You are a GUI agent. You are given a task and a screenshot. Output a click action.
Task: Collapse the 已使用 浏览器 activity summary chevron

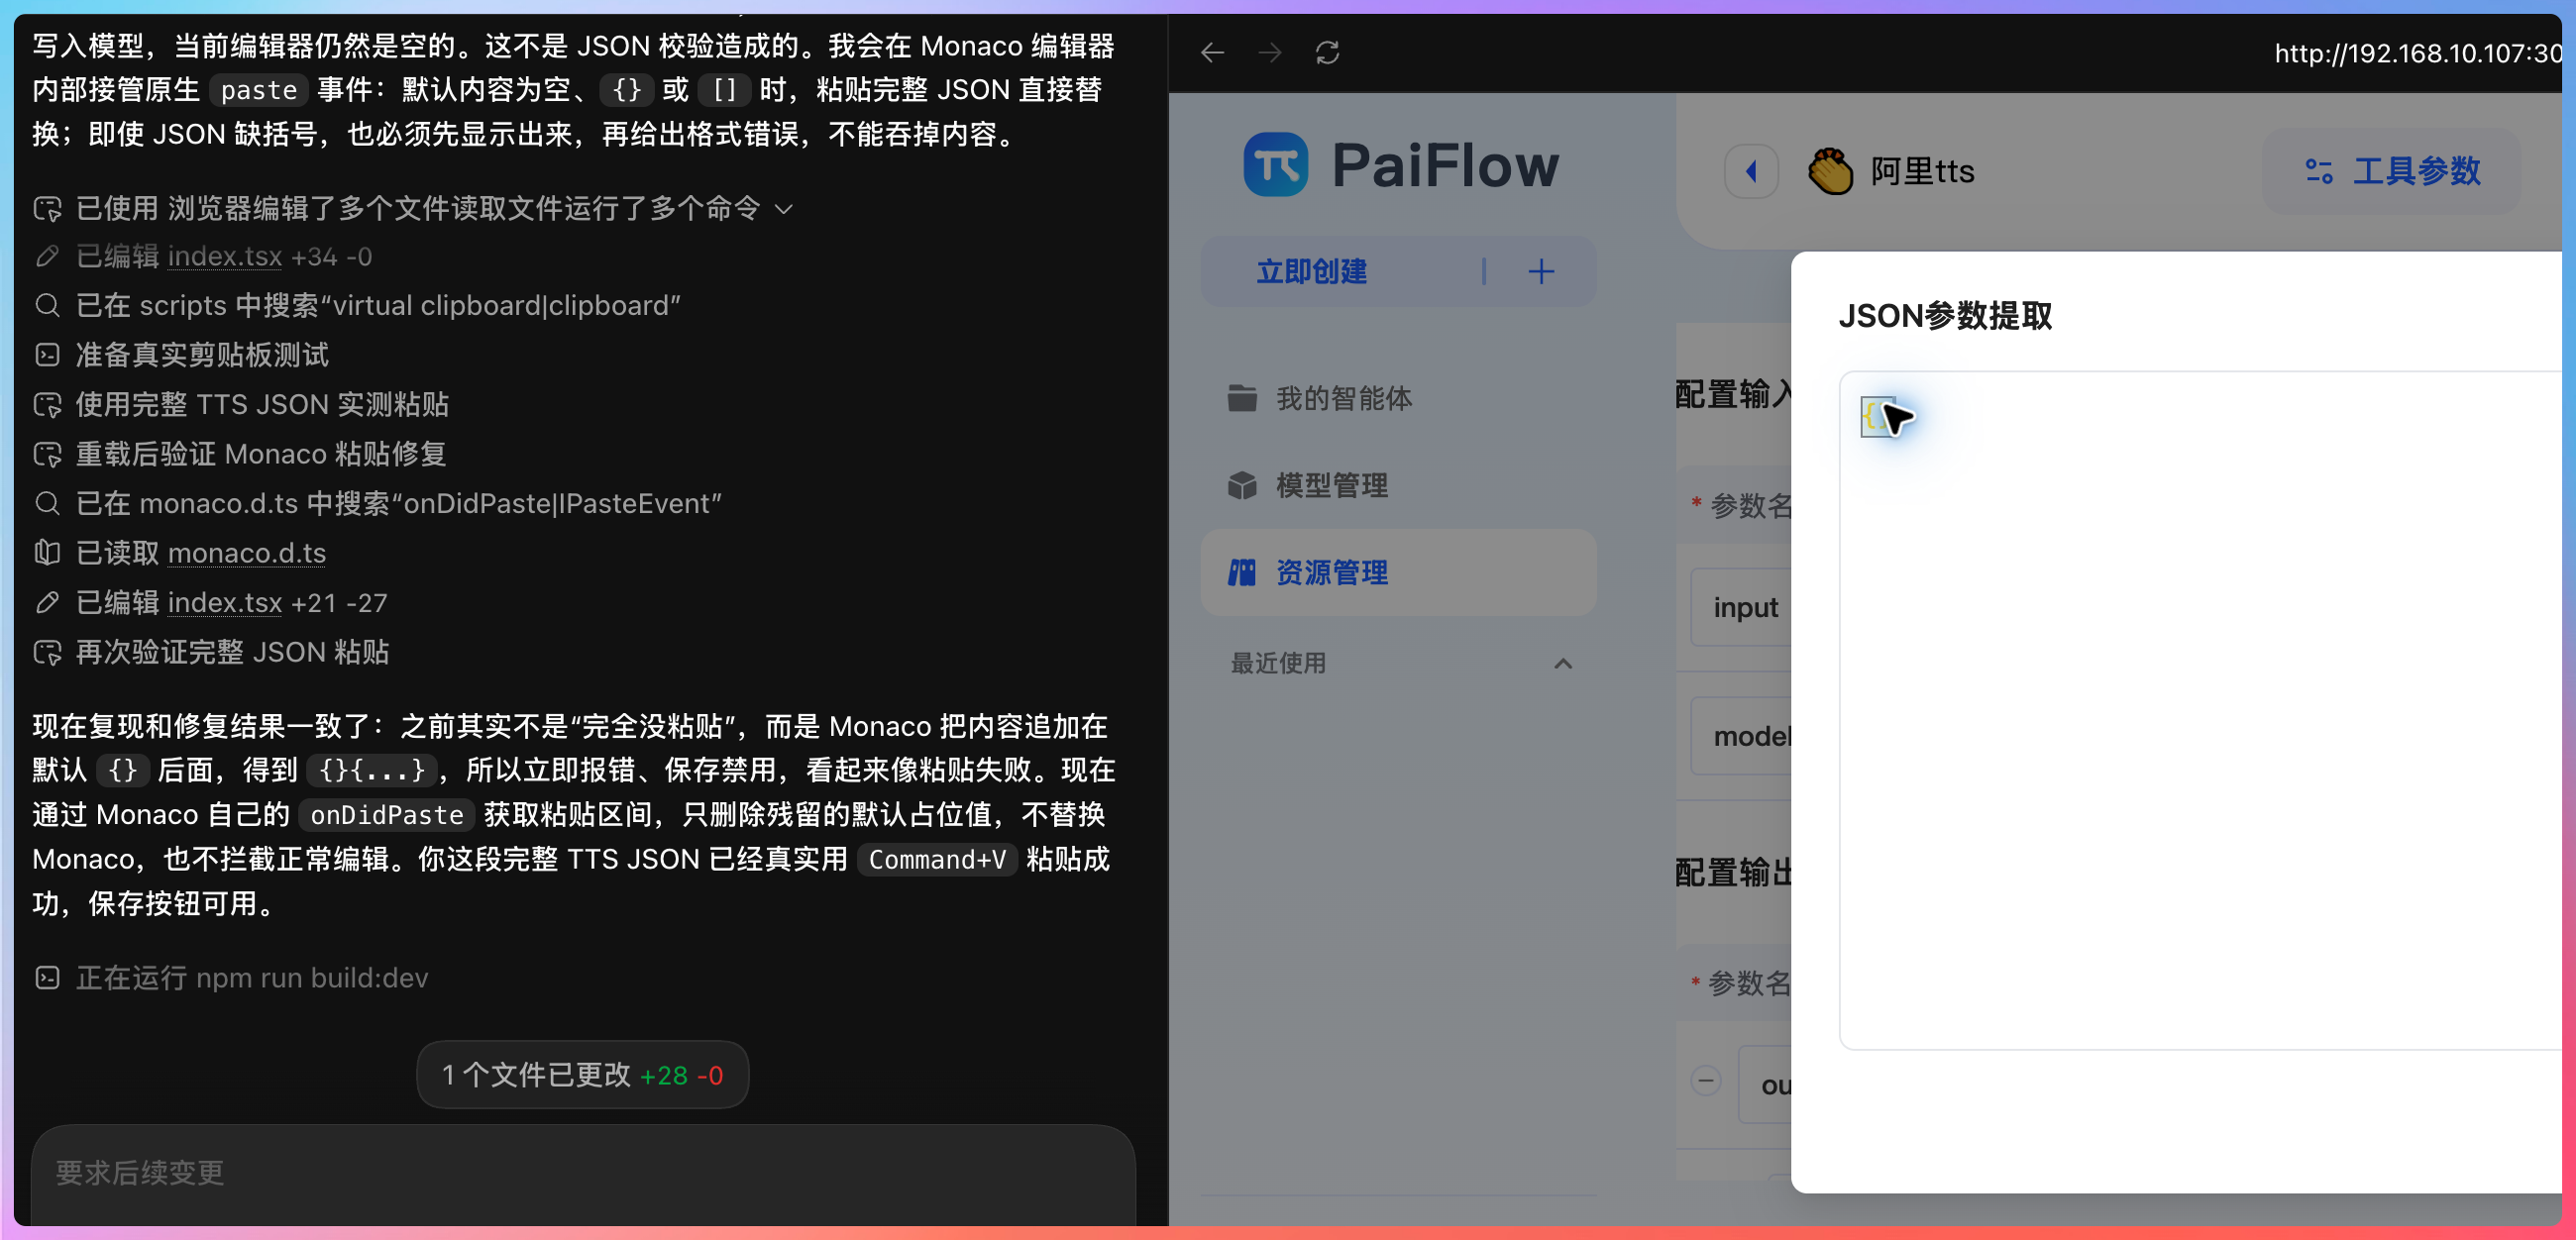784,209
